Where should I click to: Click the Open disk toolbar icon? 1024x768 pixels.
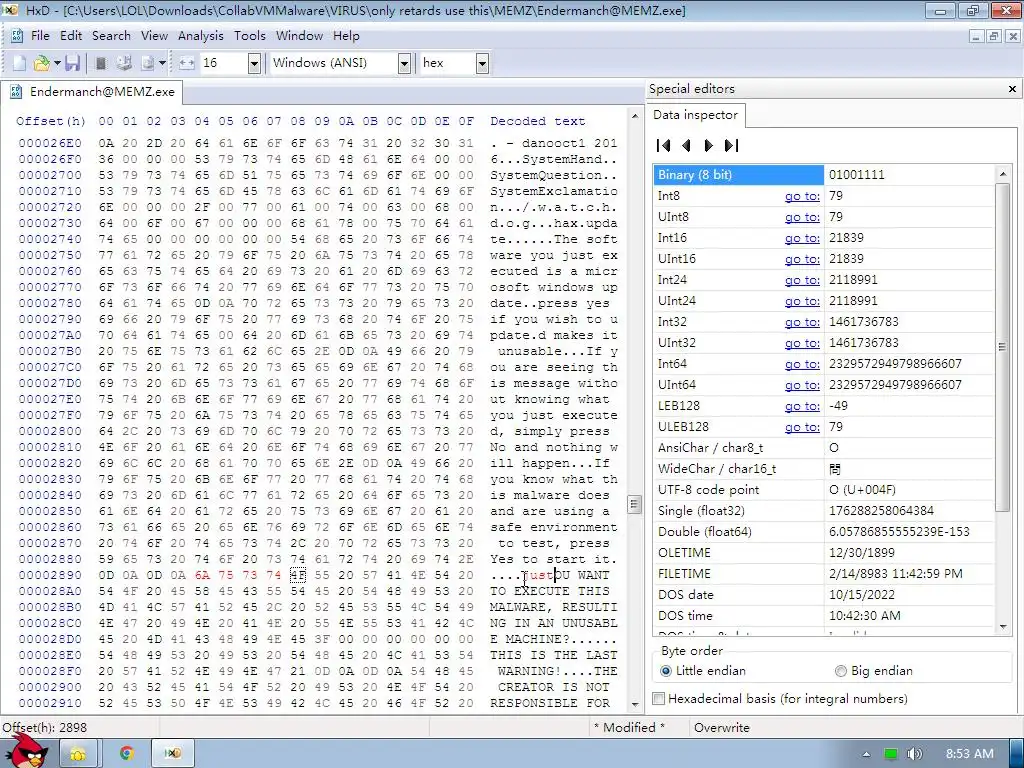point(124,63)
